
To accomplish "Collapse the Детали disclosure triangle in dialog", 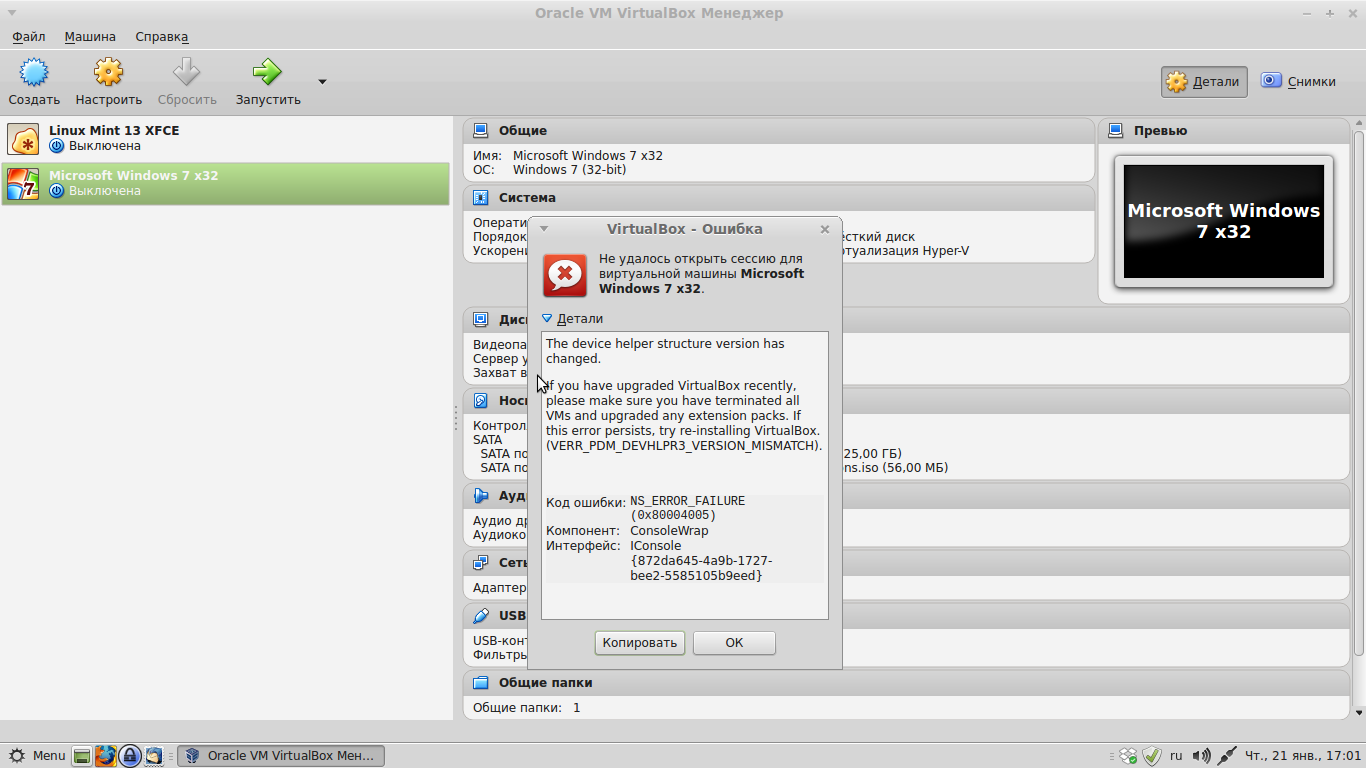I will 547,319.
